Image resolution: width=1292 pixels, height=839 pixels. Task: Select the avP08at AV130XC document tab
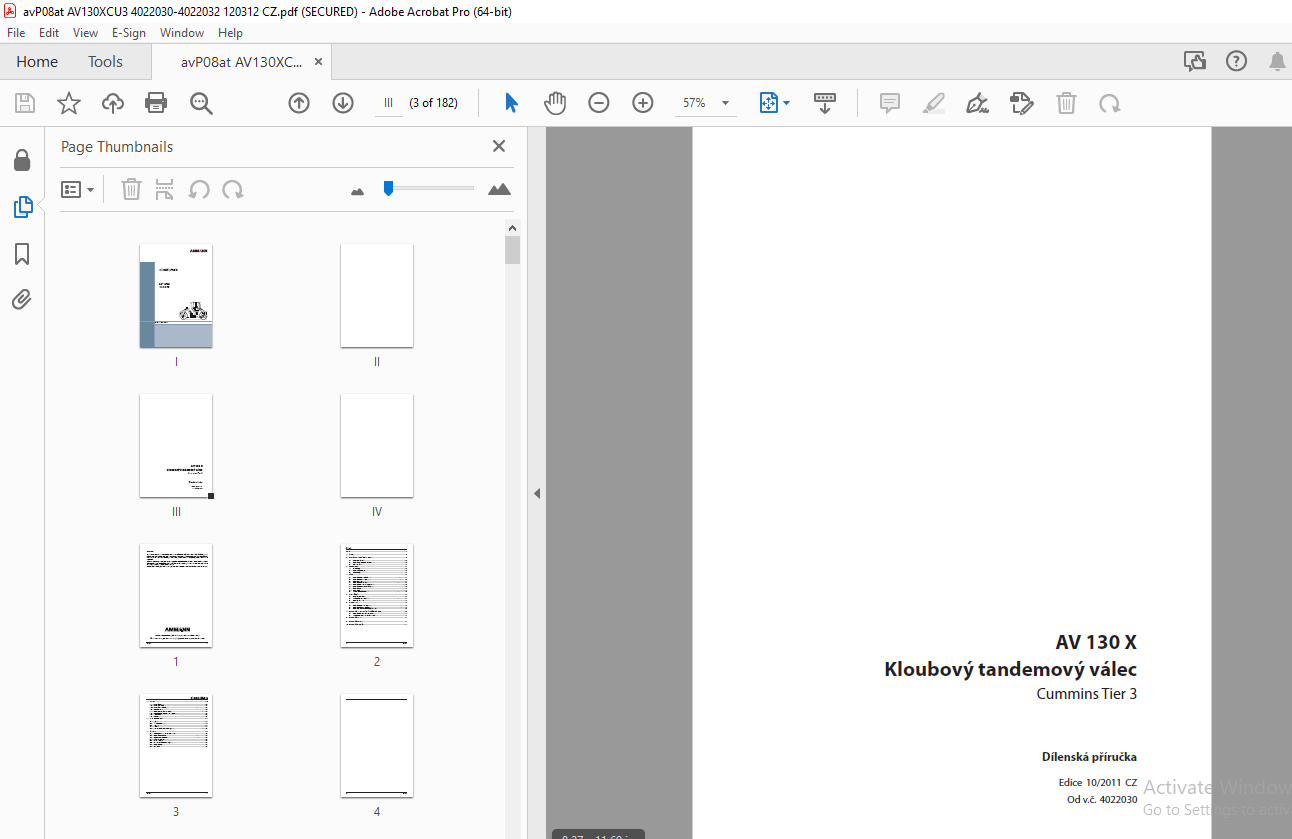(241, 62)
